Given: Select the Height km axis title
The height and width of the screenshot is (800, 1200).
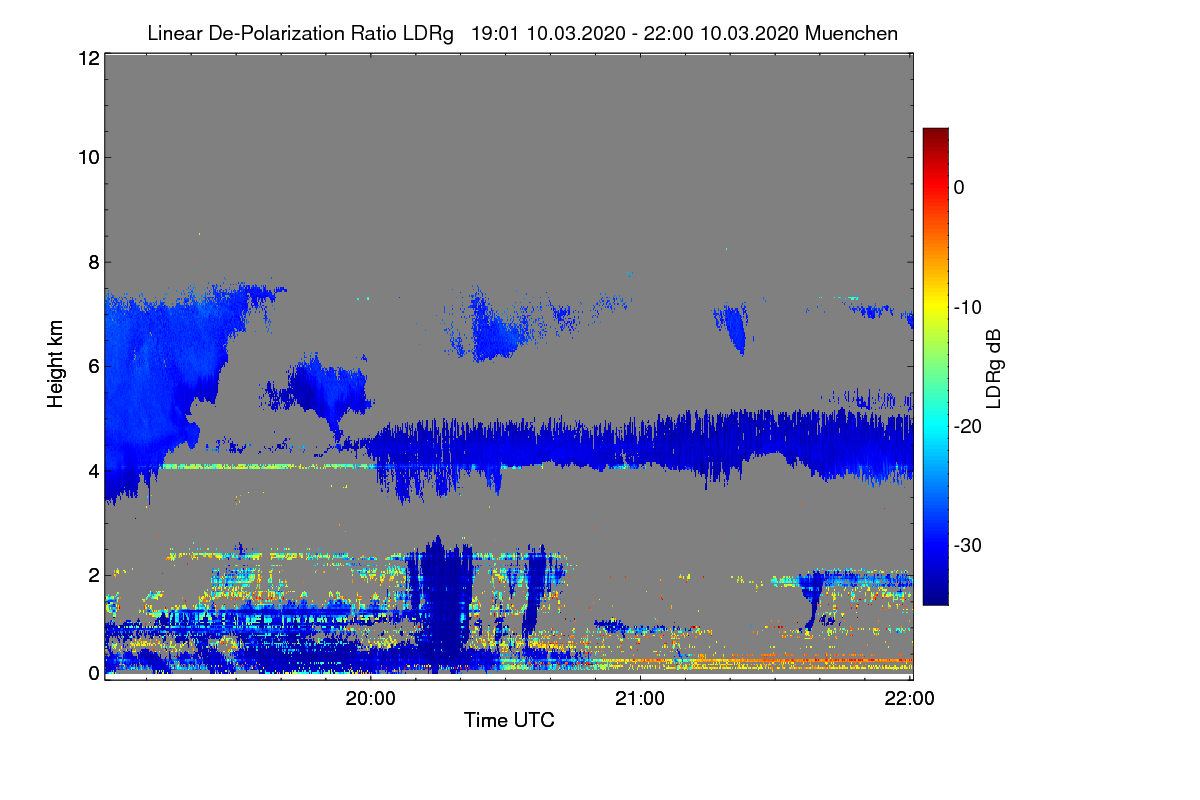Looking at the screenshot, I should (x=57, y=363).
